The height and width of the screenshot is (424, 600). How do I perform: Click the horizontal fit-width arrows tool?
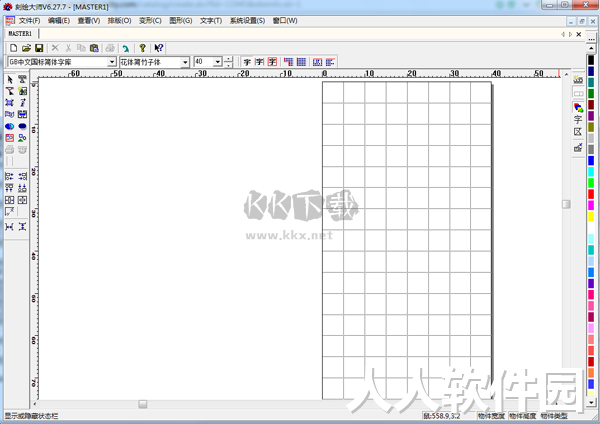click(x=23, y=114)
